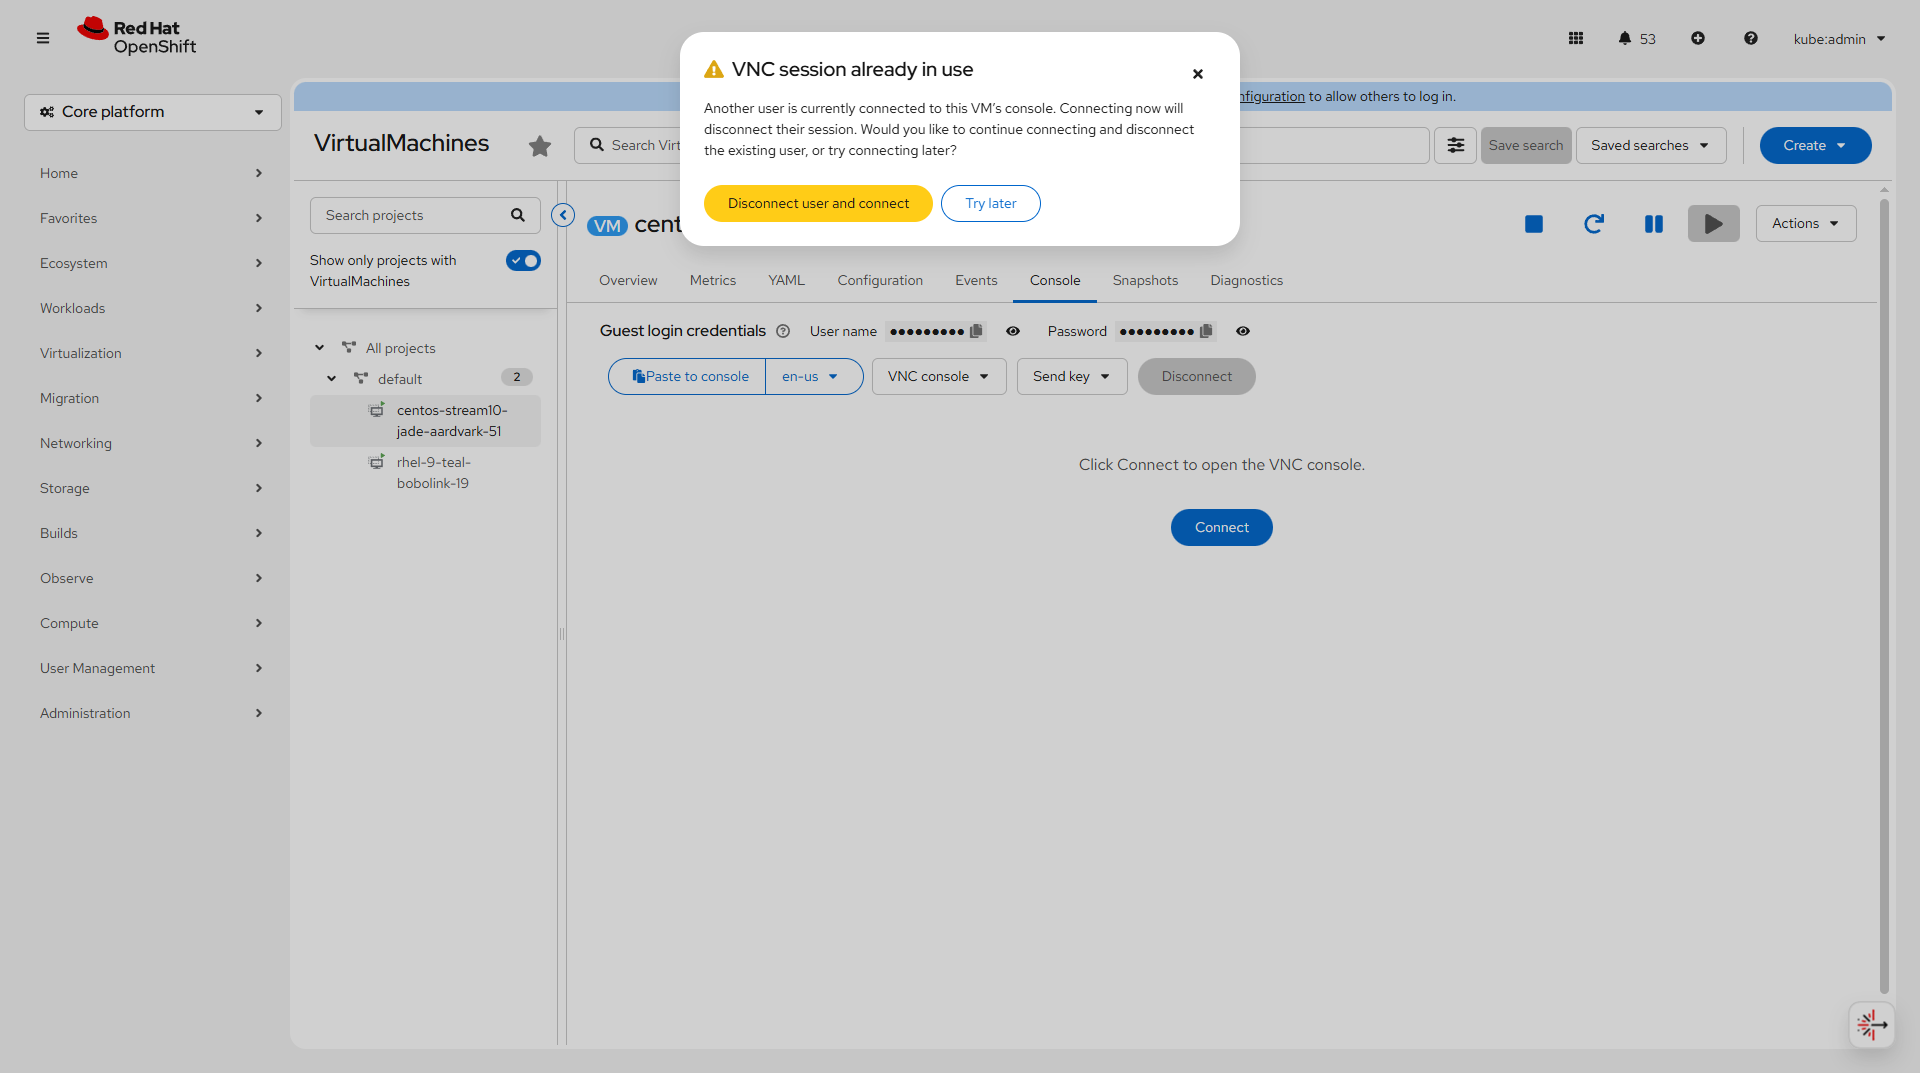
Task: Close the VNC session dialog
Action: pyautogui.click(x=1198, y=74)
